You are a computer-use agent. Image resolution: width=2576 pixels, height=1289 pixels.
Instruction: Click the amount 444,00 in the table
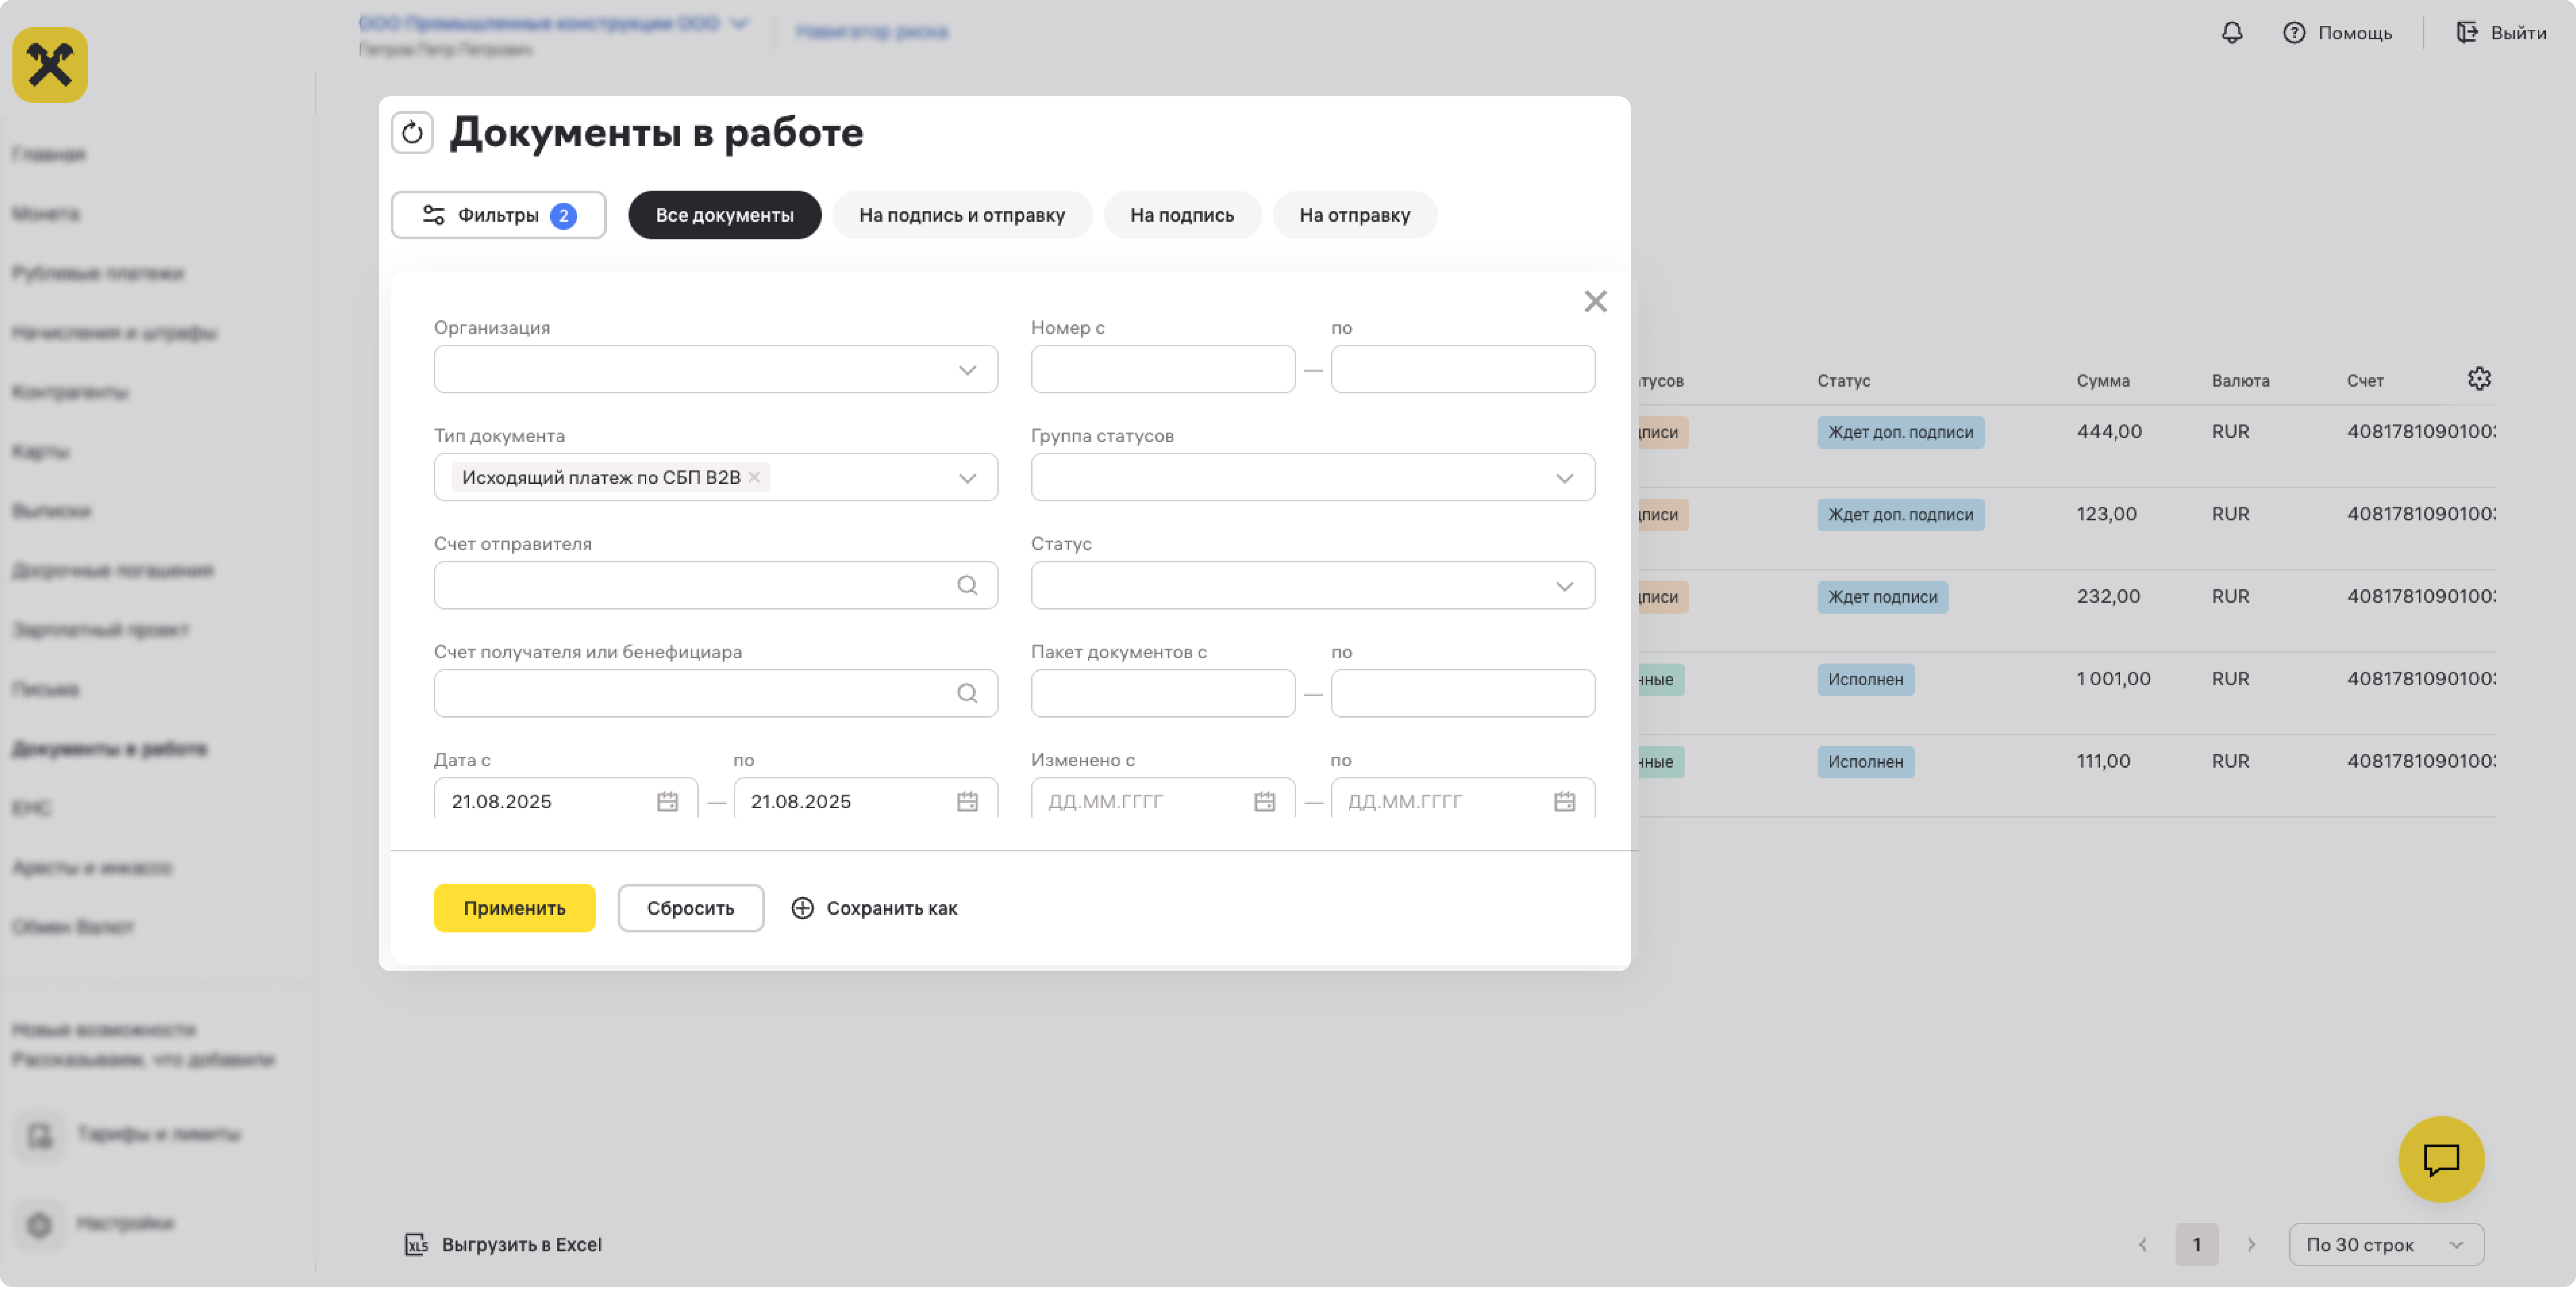2109,431
